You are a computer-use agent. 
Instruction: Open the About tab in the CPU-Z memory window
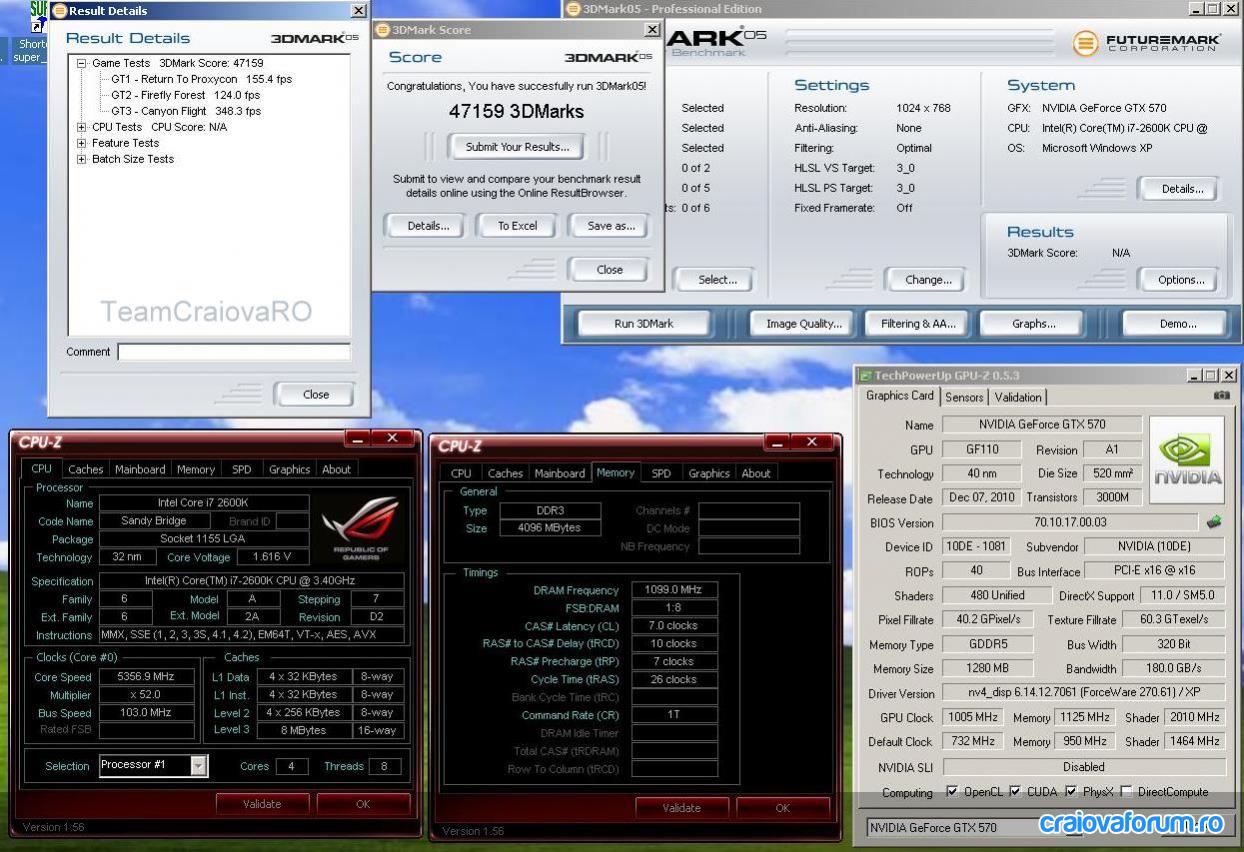(756, 473)
